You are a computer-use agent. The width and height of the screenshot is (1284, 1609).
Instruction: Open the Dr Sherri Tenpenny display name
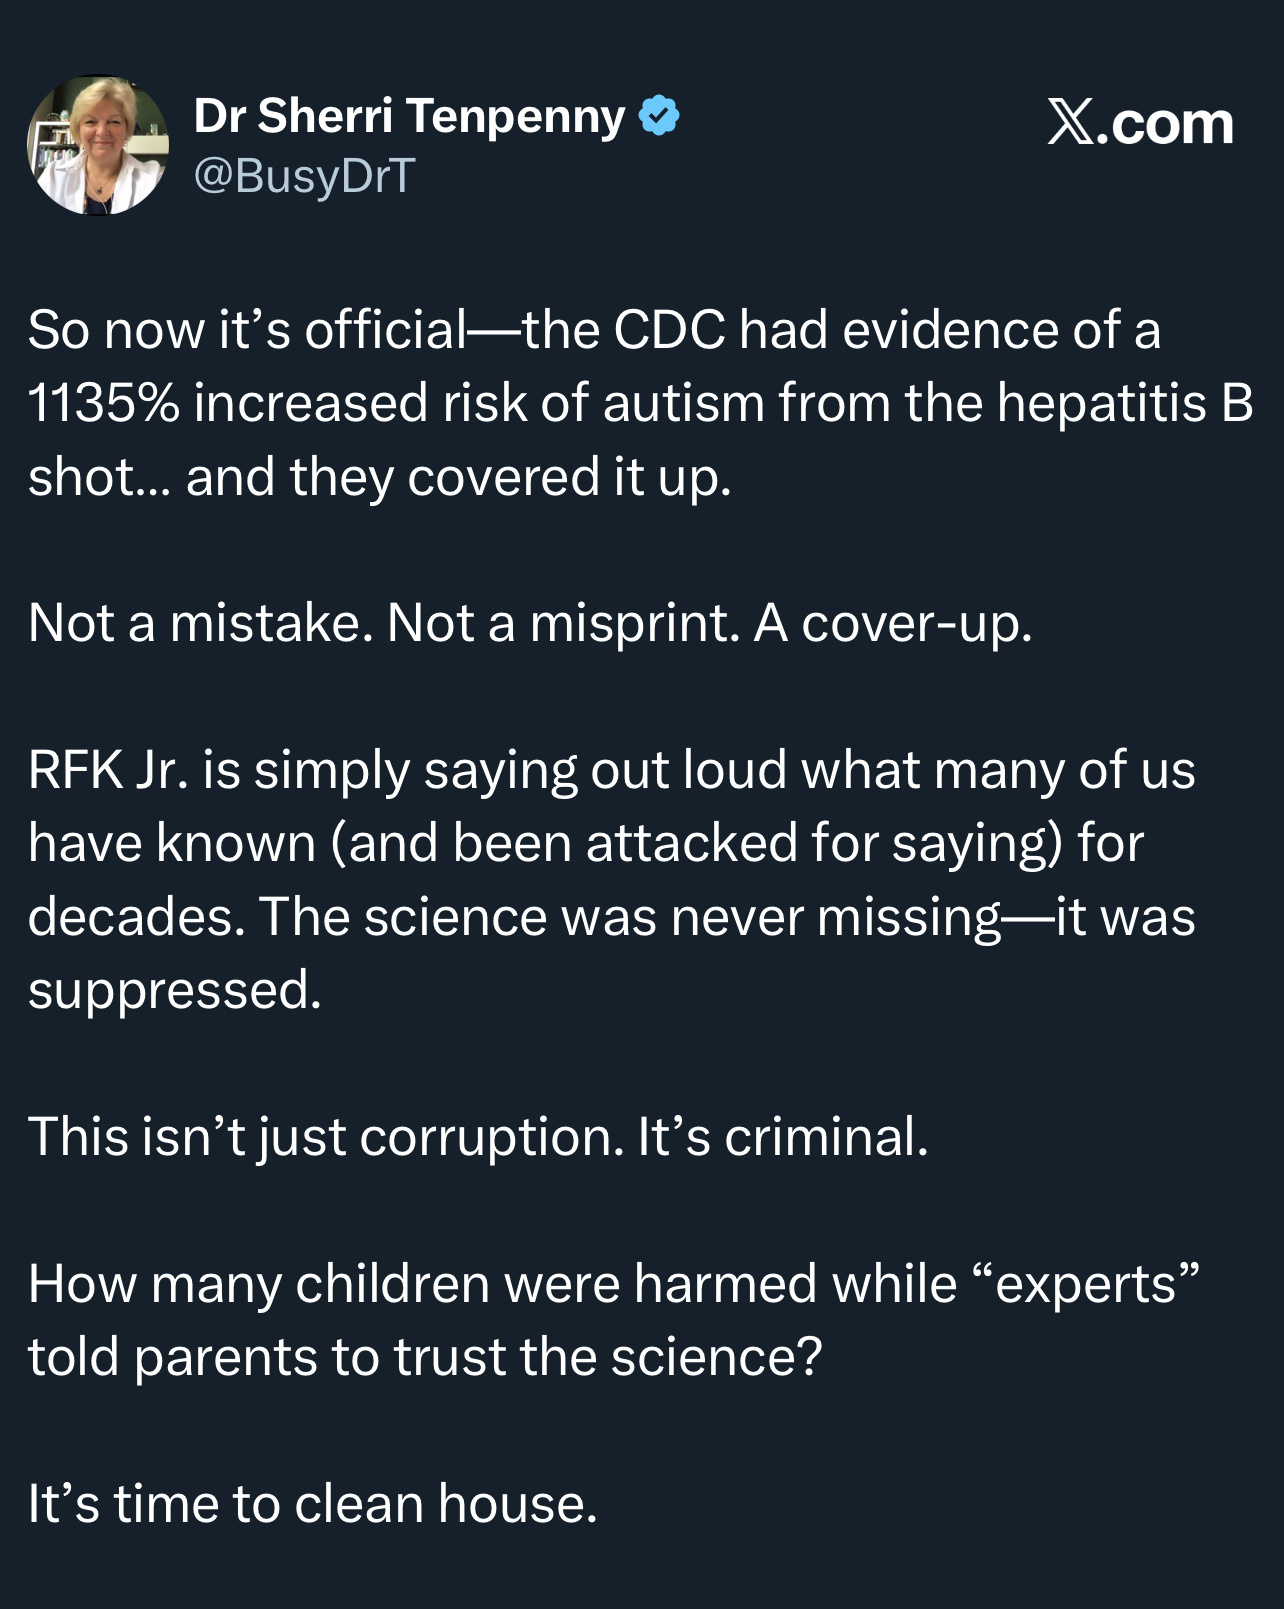[x=409, y=116]
